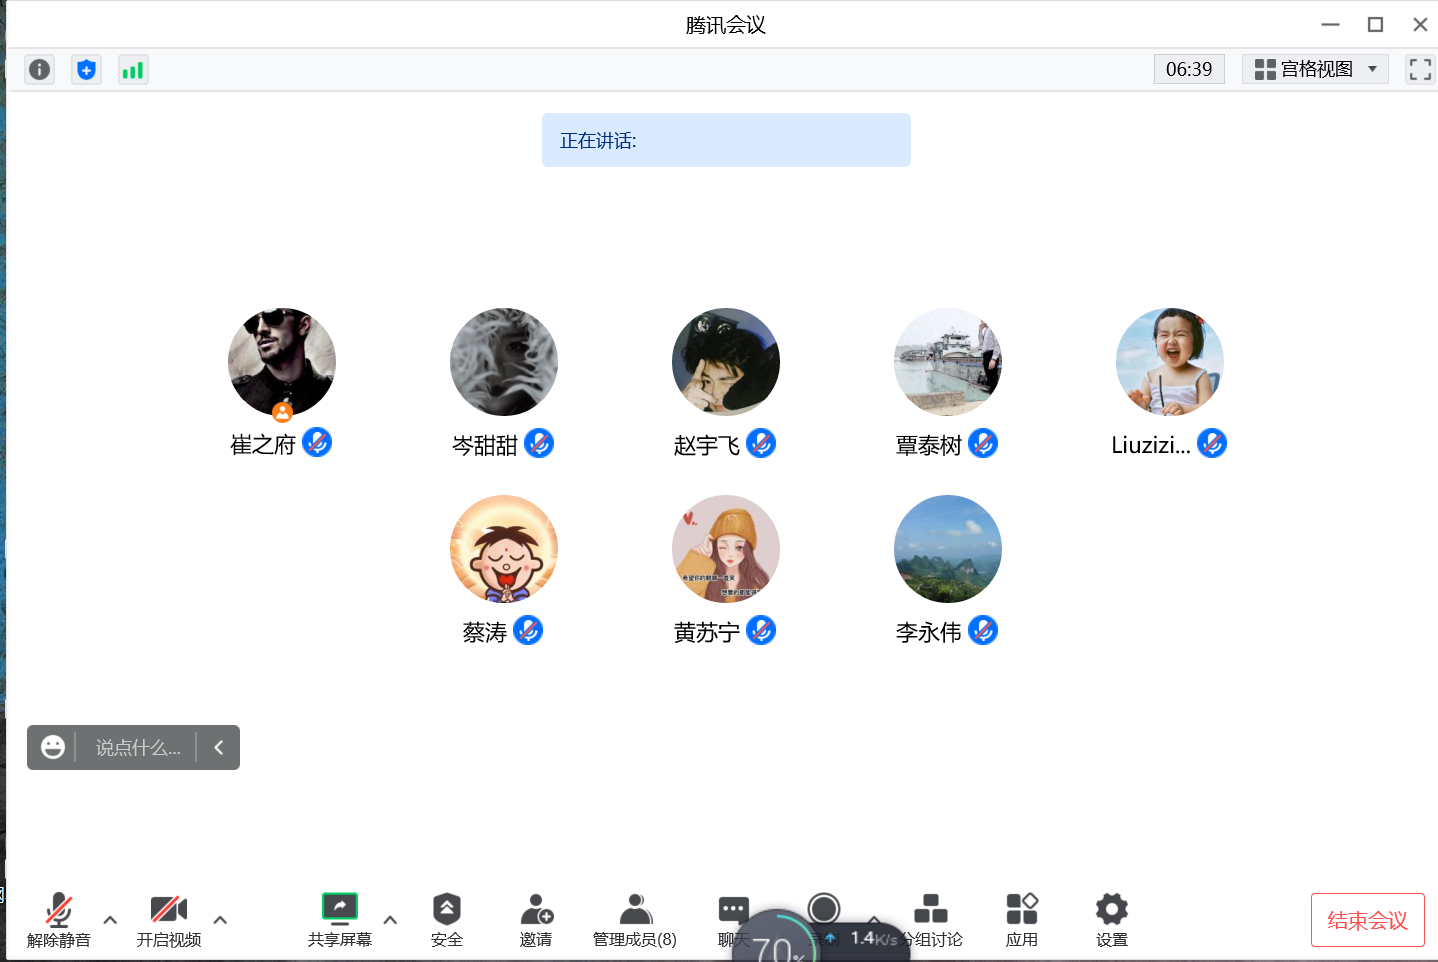Check the green network signal icon
This screenshot has height=962, width=1438.
(x=133, y=69)
